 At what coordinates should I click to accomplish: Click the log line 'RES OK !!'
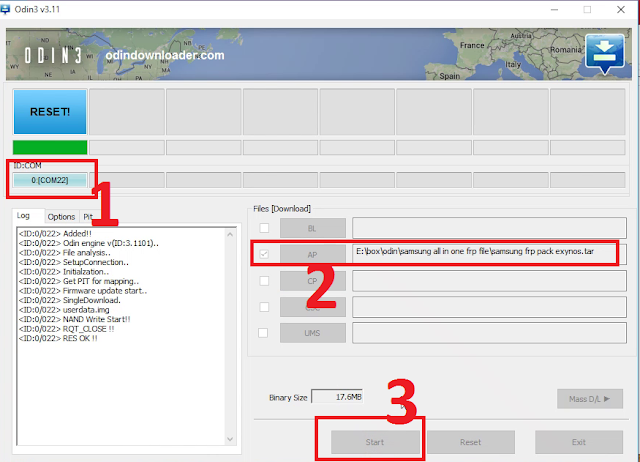pyautogui.click(x=58, y=338)
